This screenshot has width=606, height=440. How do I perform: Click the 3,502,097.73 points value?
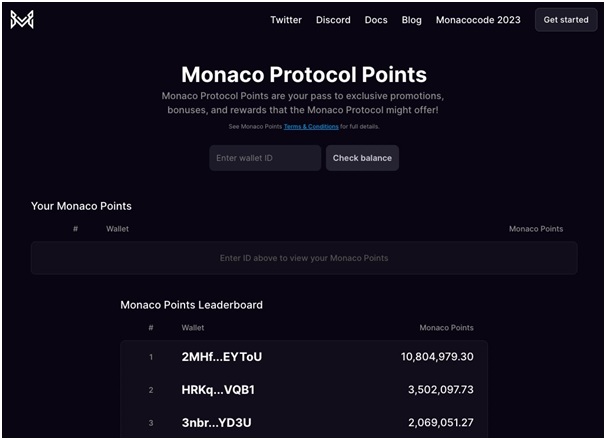(x=441, y=390)
